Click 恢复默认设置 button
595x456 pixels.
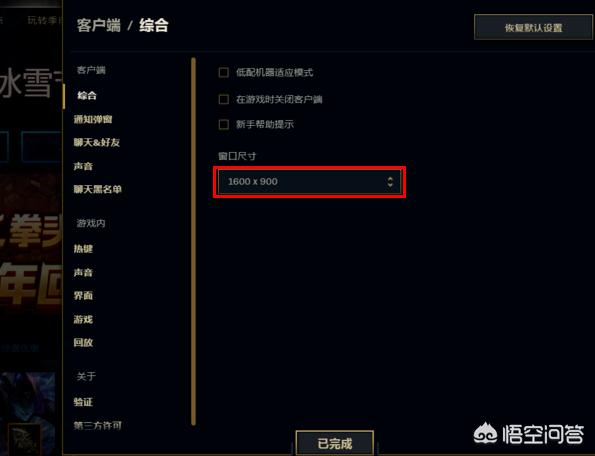[533, 27]
